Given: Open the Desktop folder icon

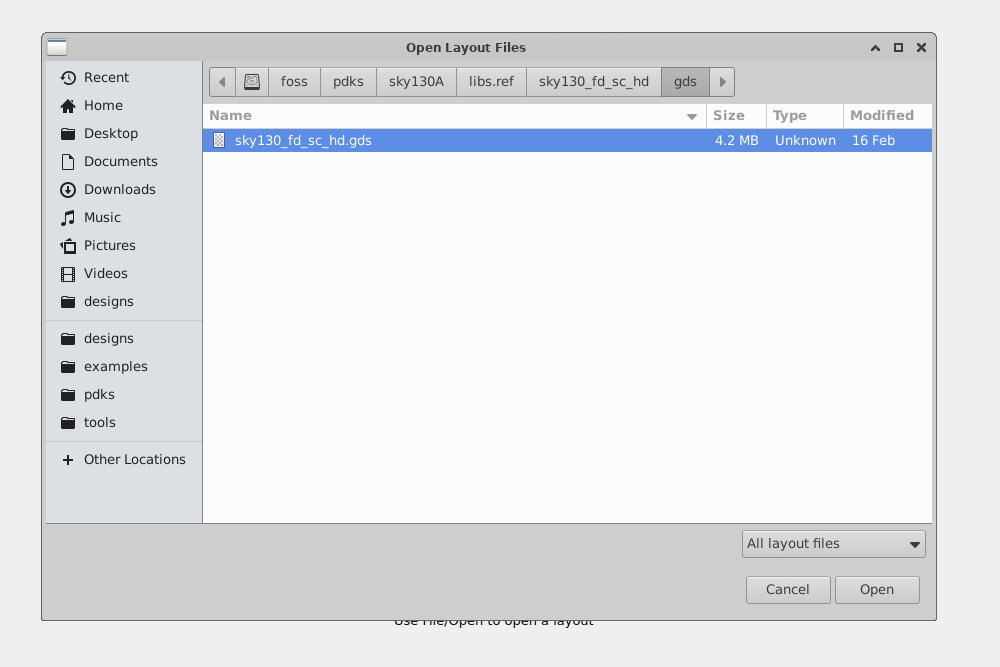Looking at the screenshot, I should pyautogui.click(x=67, y=133).
